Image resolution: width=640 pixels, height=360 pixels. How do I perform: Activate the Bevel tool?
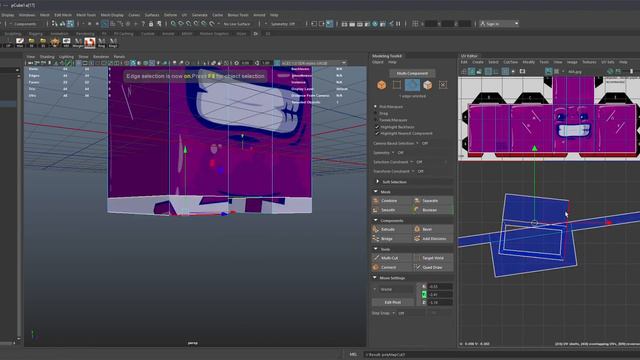[x=433, y=229]
